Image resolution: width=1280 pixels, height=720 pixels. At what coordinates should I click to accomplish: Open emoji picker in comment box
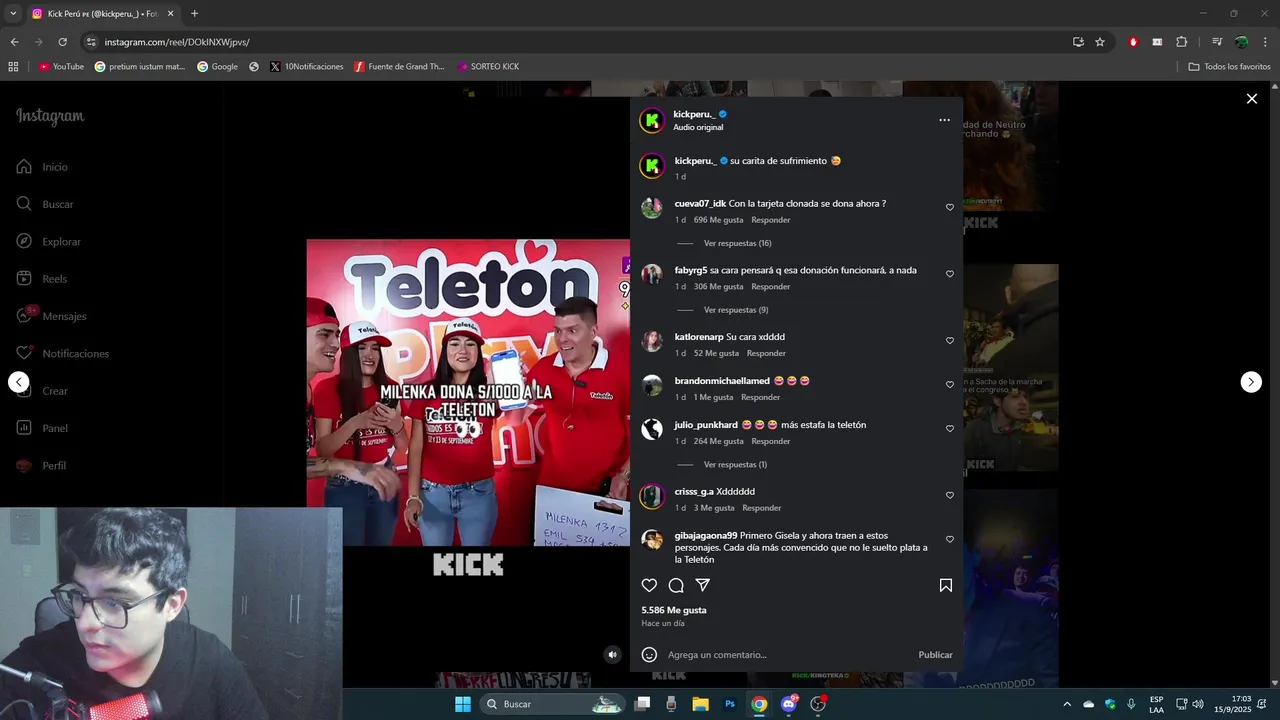point(649,655)
